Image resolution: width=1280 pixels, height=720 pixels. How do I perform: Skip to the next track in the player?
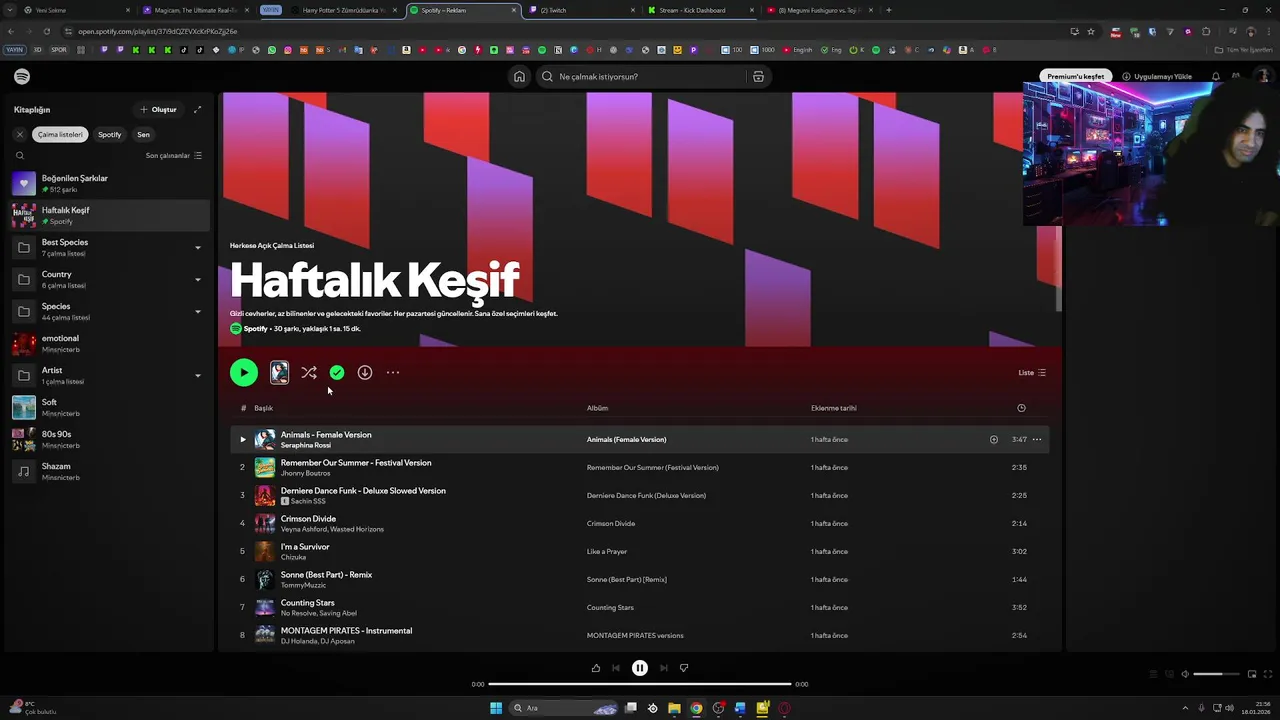664,668
